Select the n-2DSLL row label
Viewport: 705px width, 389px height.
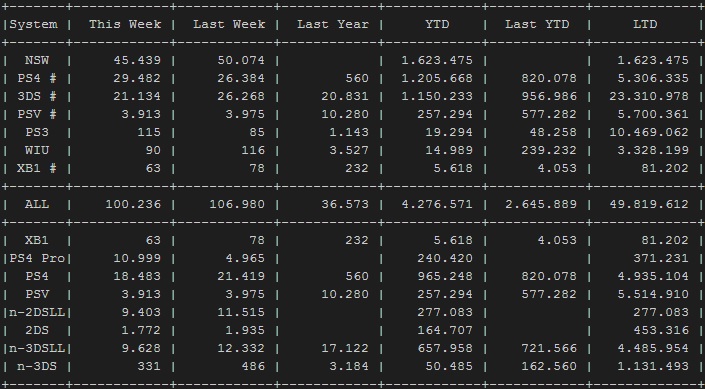coord(37,312)
